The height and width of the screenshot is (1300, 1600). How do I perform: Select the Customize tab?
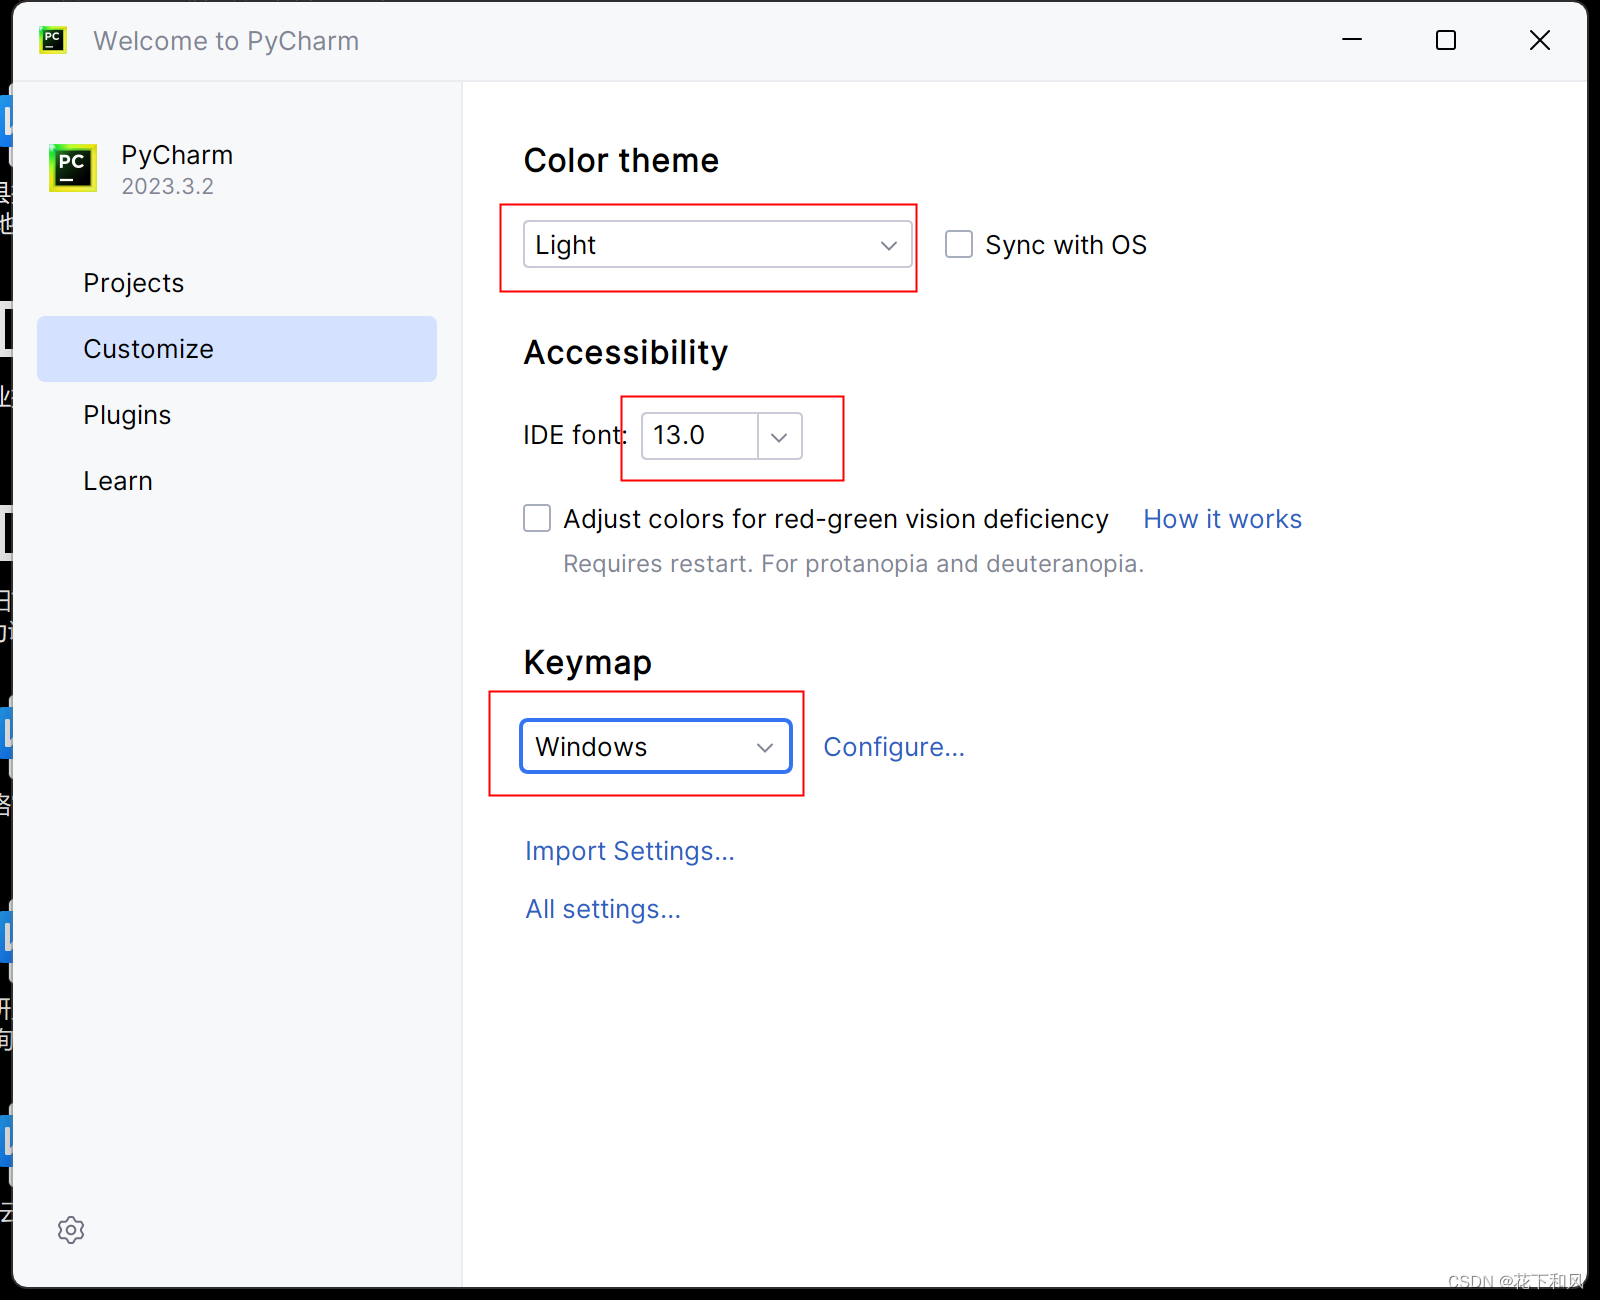click(148, 349)
